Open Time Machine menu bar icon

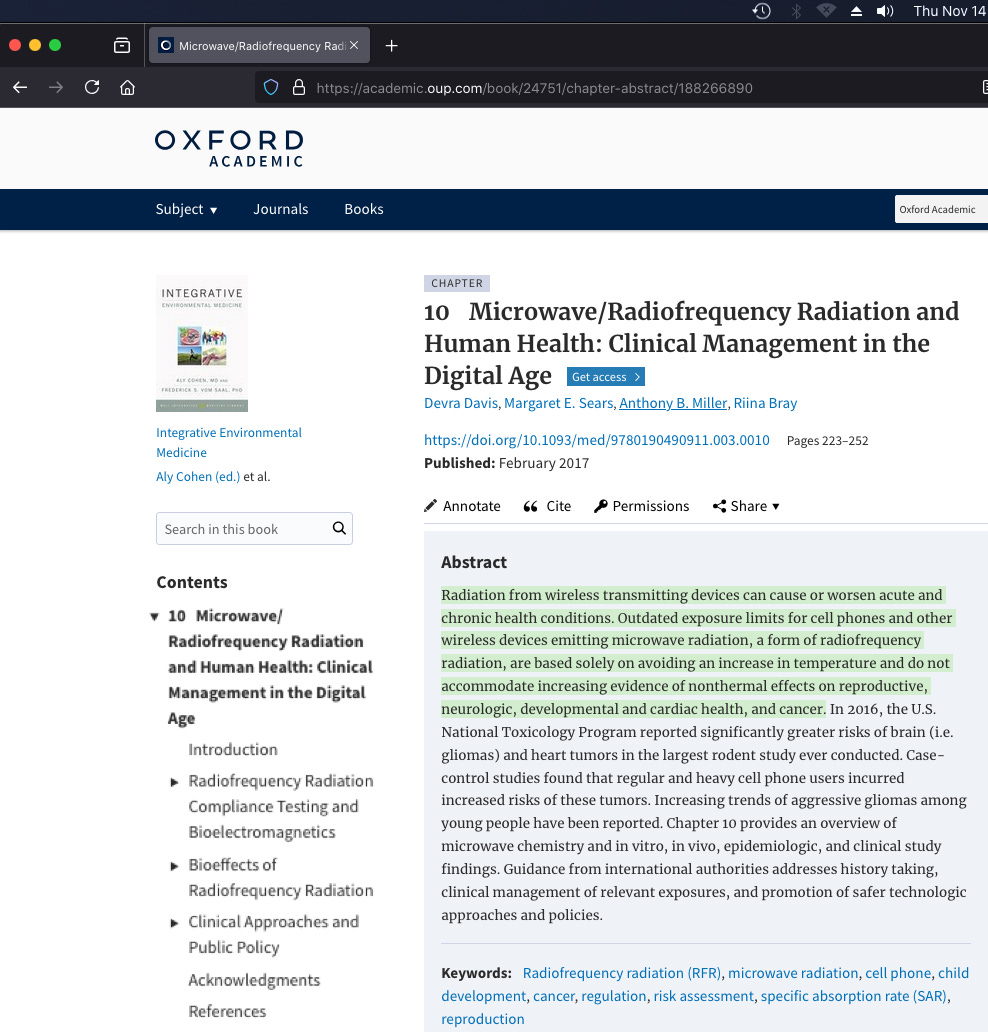click(762, 11)
